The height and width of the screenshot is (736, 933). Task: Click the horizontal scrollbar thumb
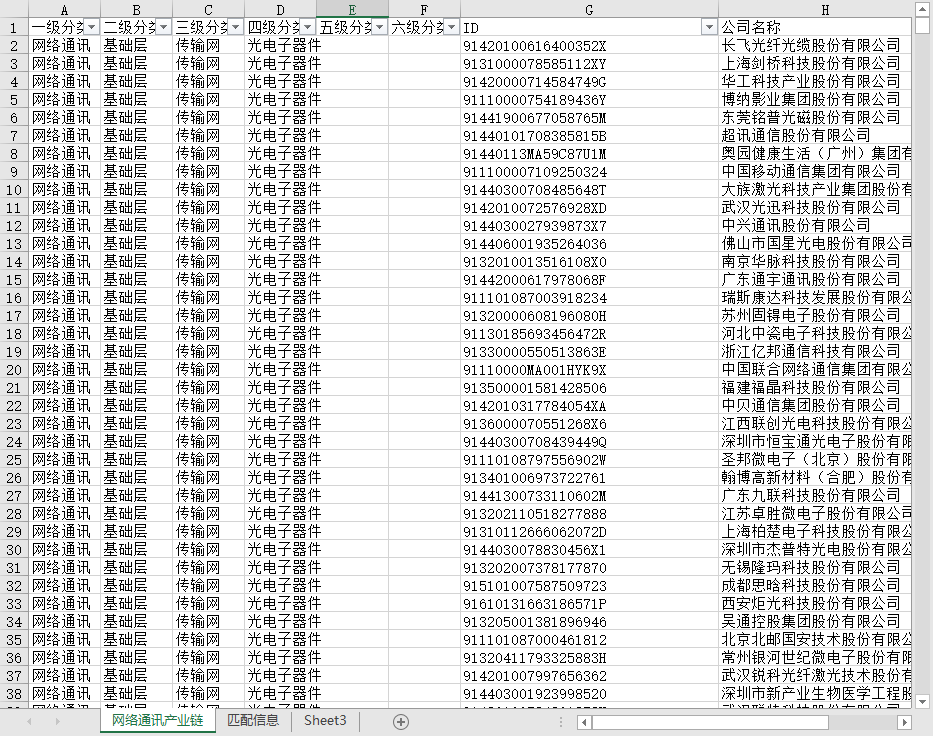tap(710, 722)
